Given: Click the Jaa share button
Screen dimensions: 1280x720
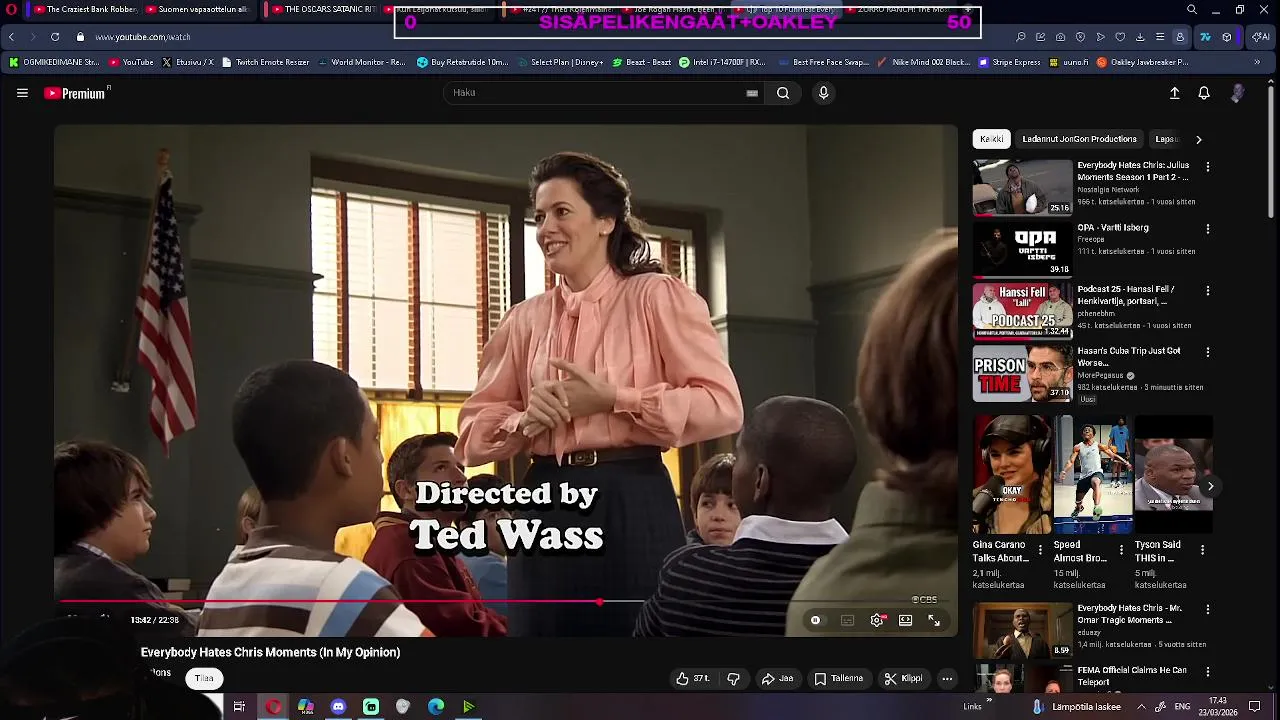Looking at the screenshot, I should click(x=777, y=678).
